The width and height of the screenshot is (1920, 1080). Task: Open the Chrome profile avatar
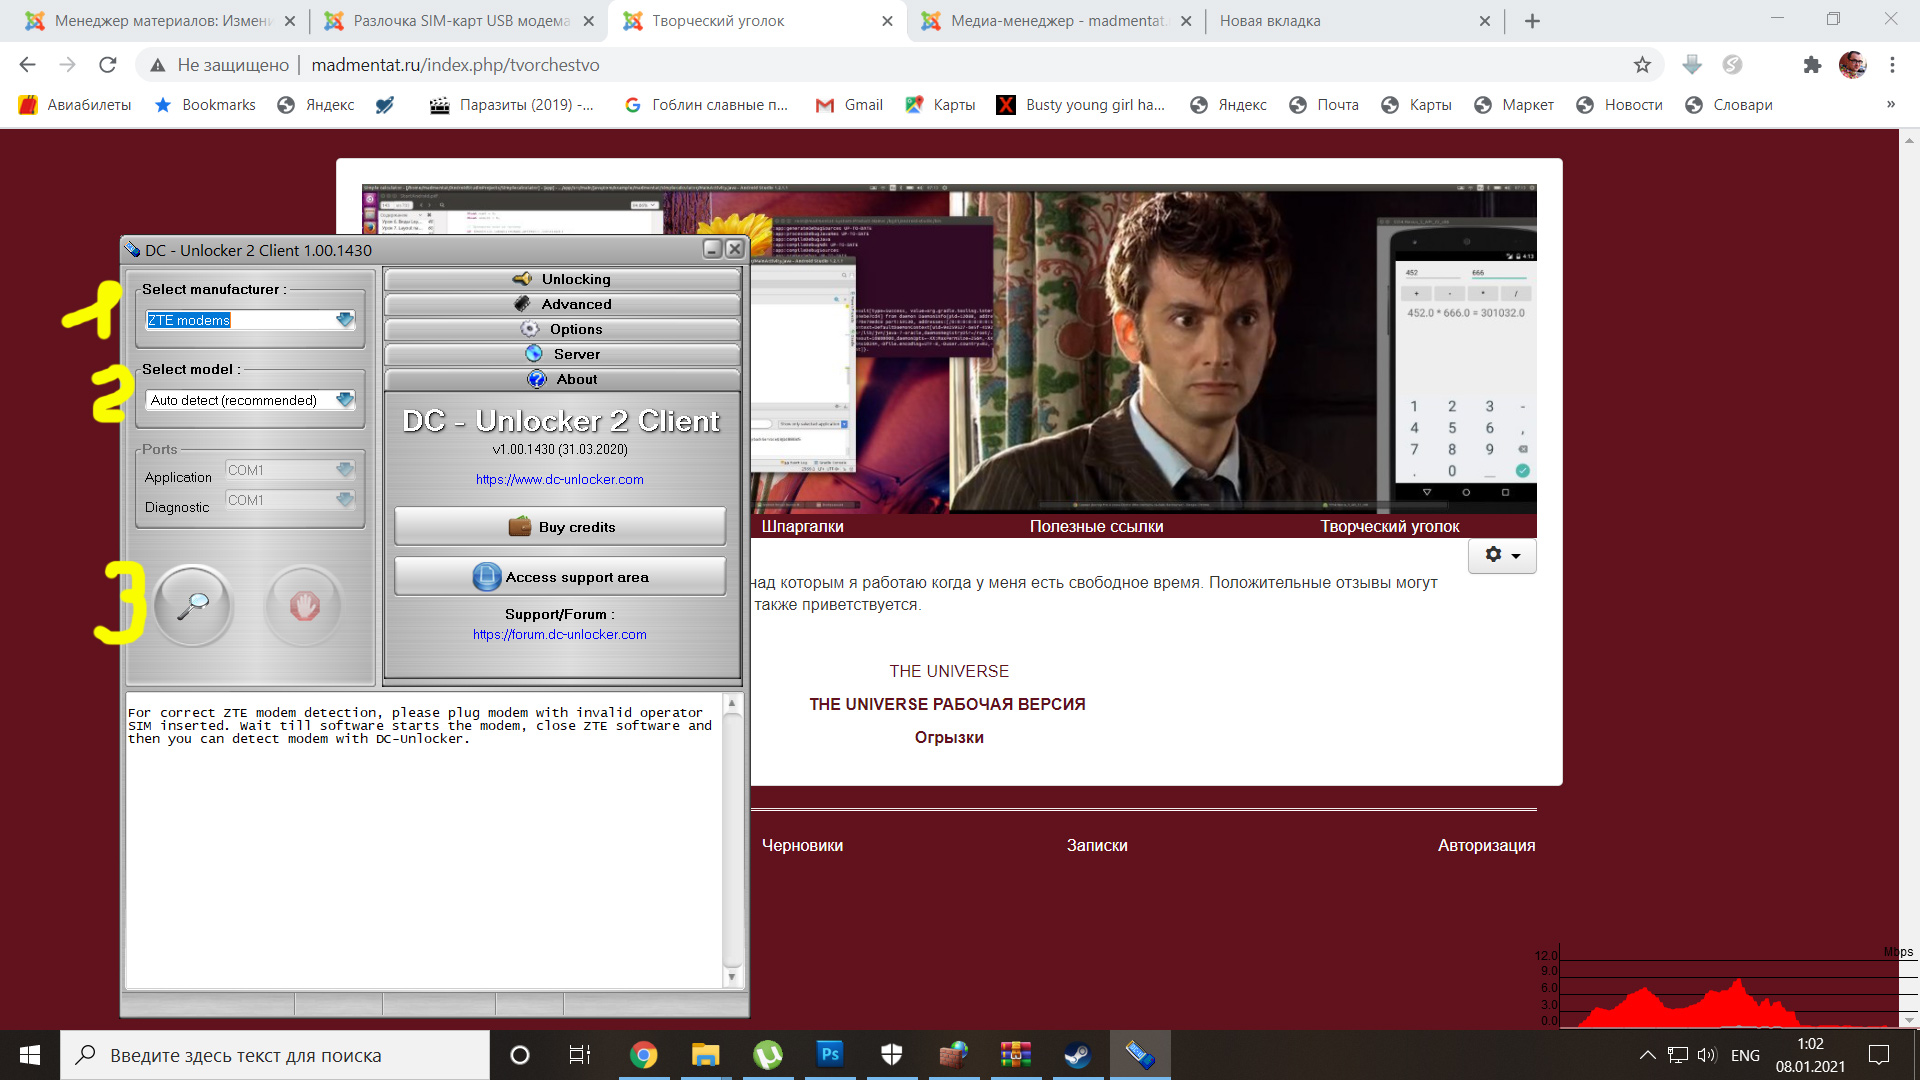pos(1852,65)
